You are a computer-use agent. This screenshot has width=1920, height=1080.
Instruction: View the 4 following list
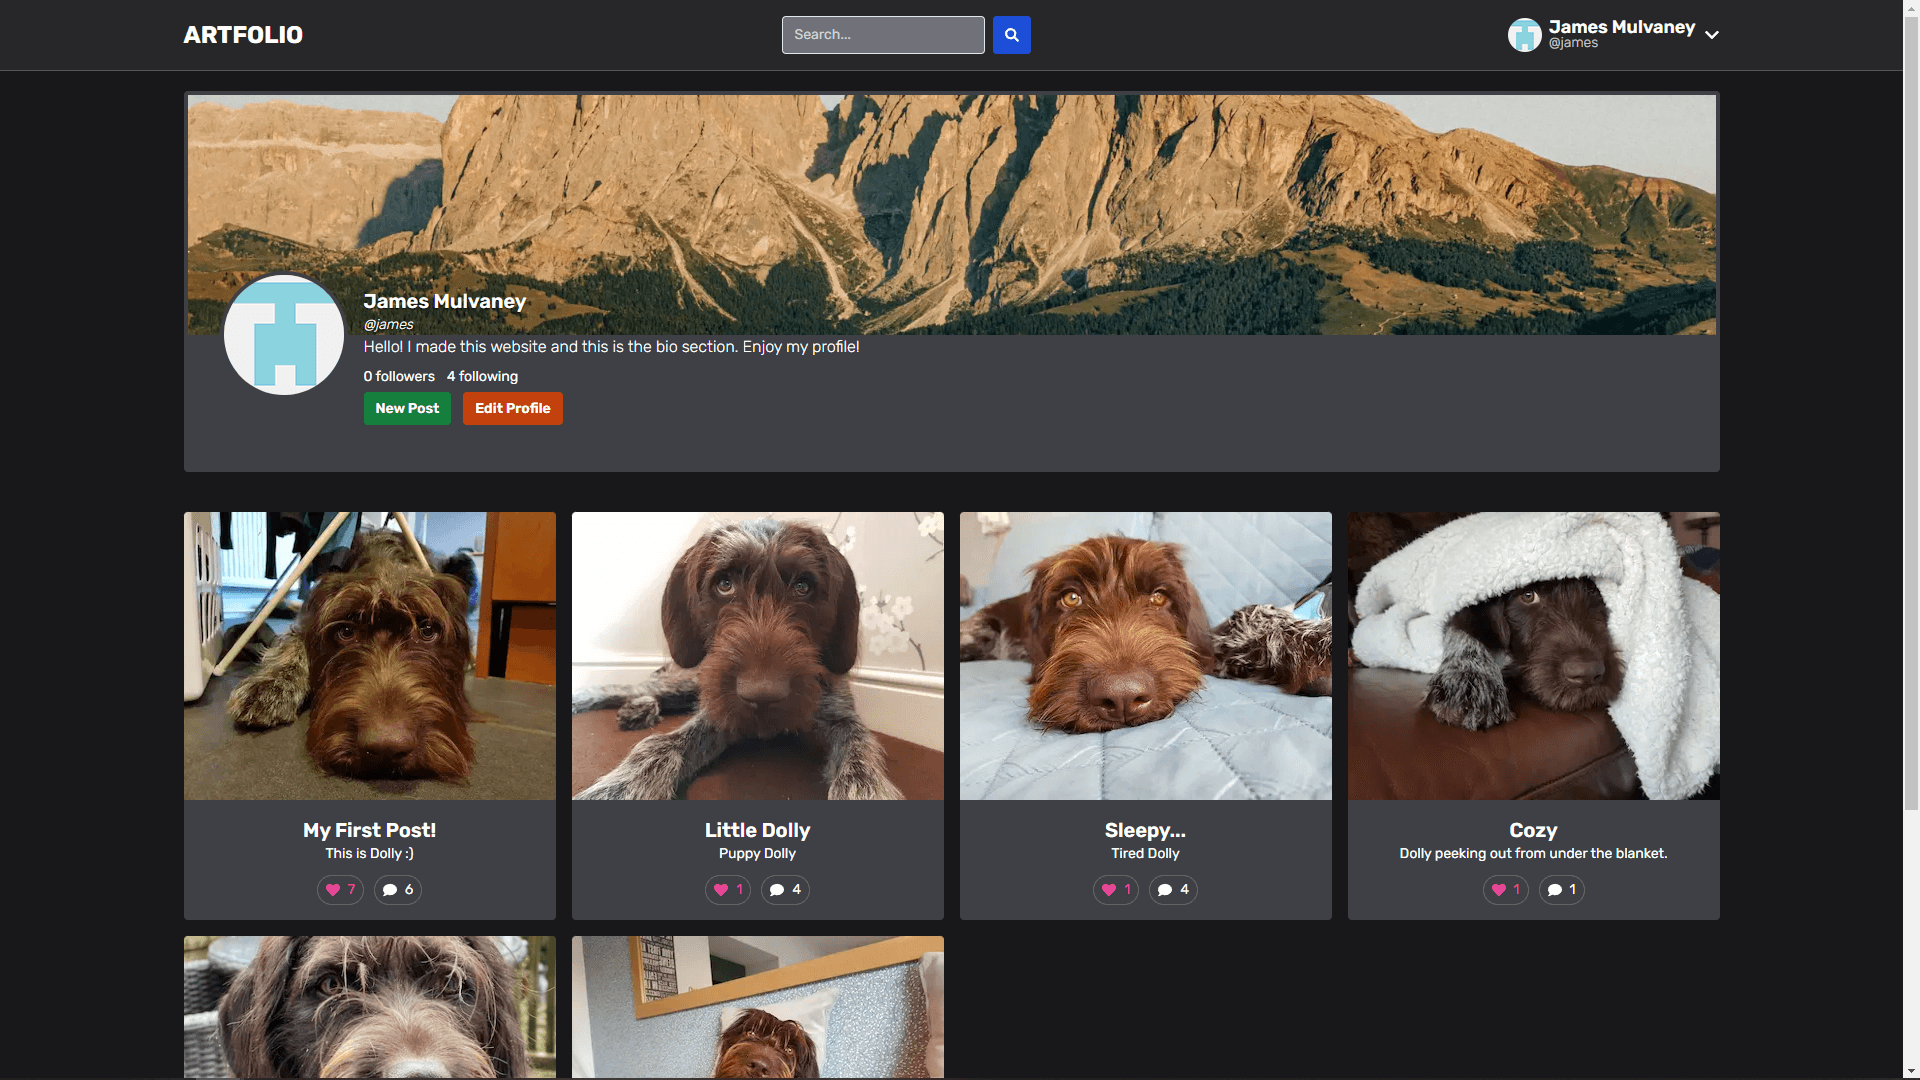pos(482,376)
